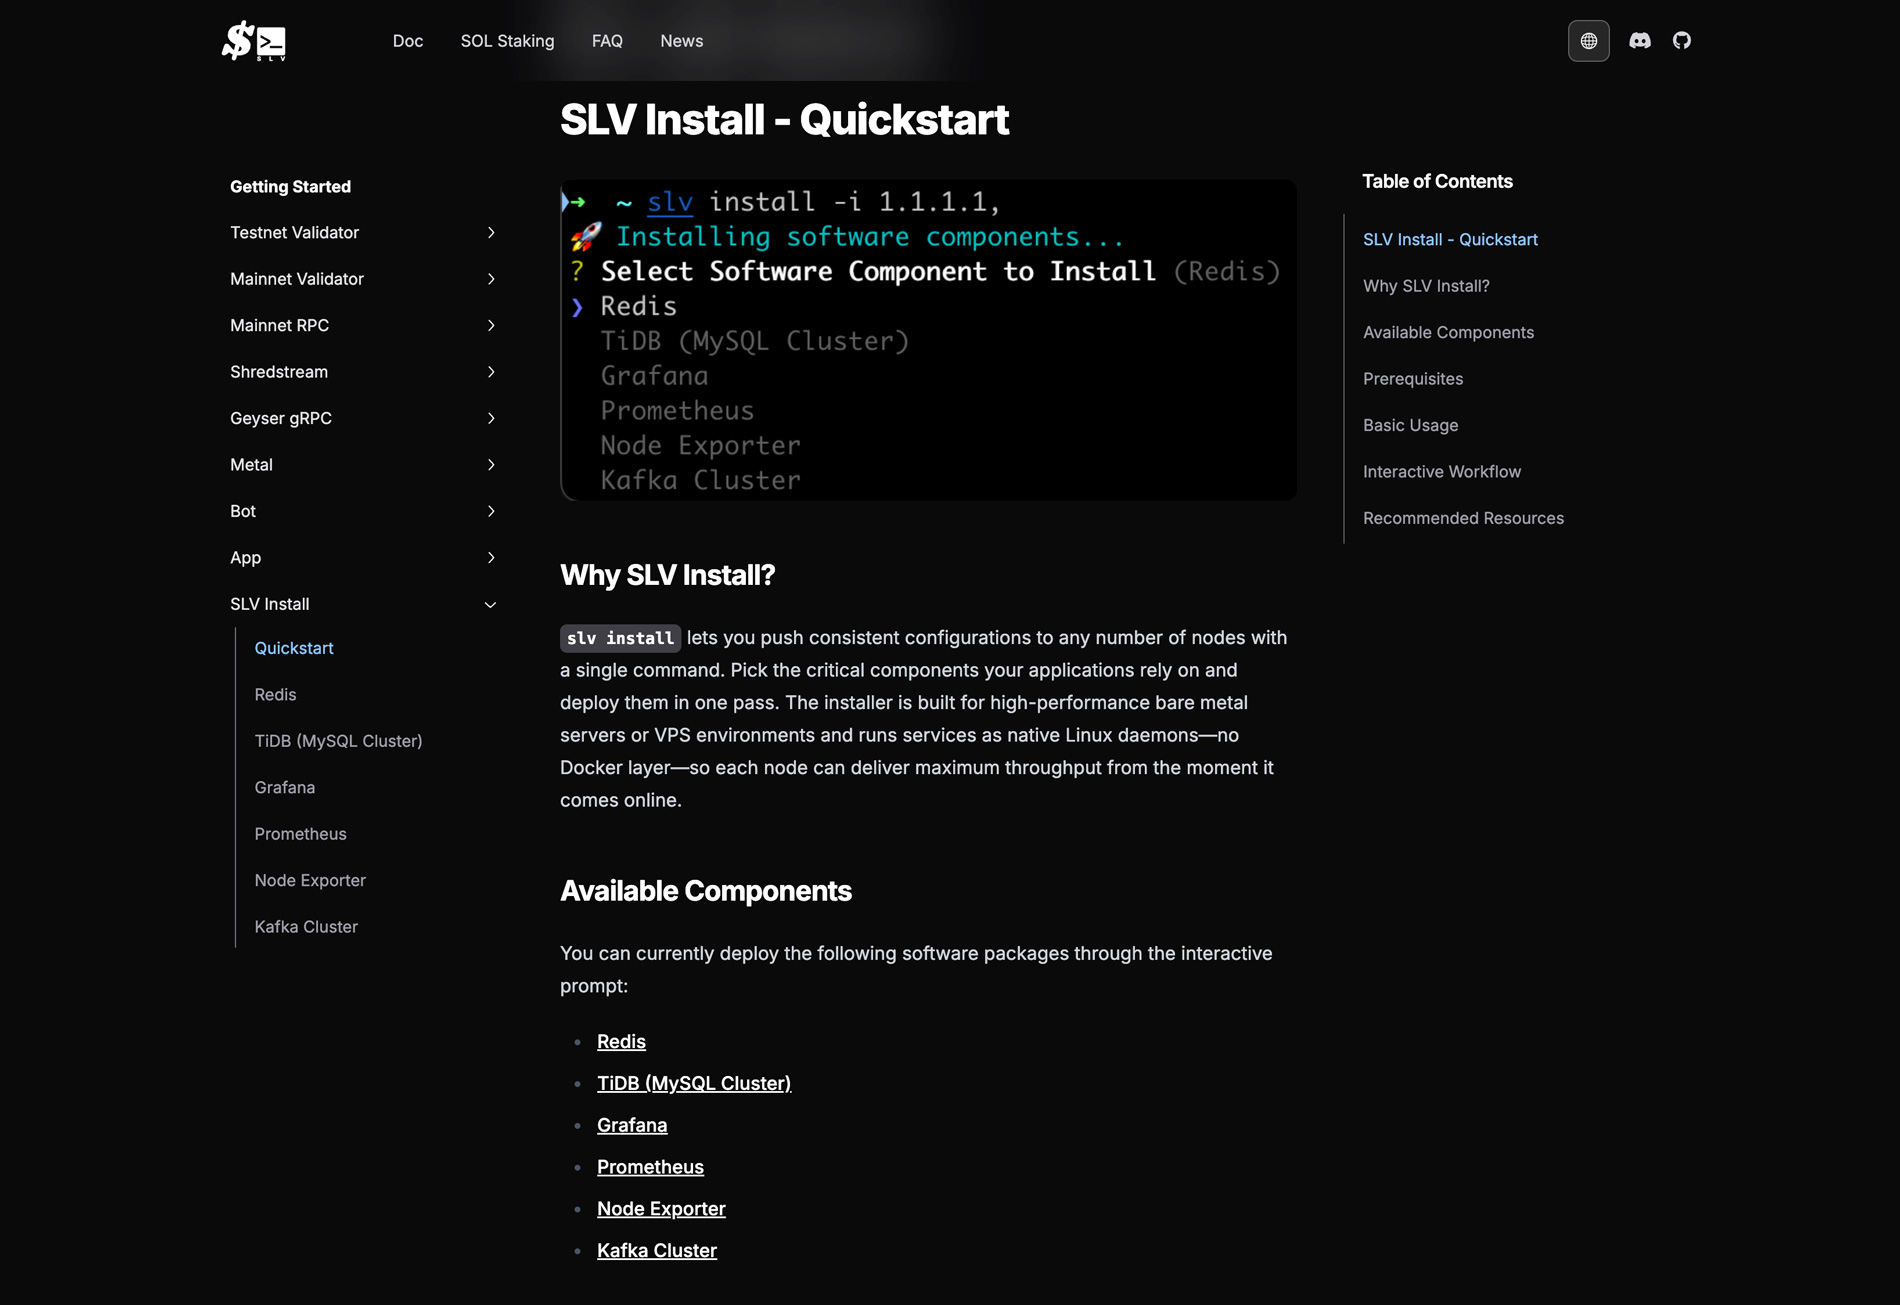Open the Doc menu item
Image resolution: width=1900 pixels, height=1305 pixels.
[408, 41]
